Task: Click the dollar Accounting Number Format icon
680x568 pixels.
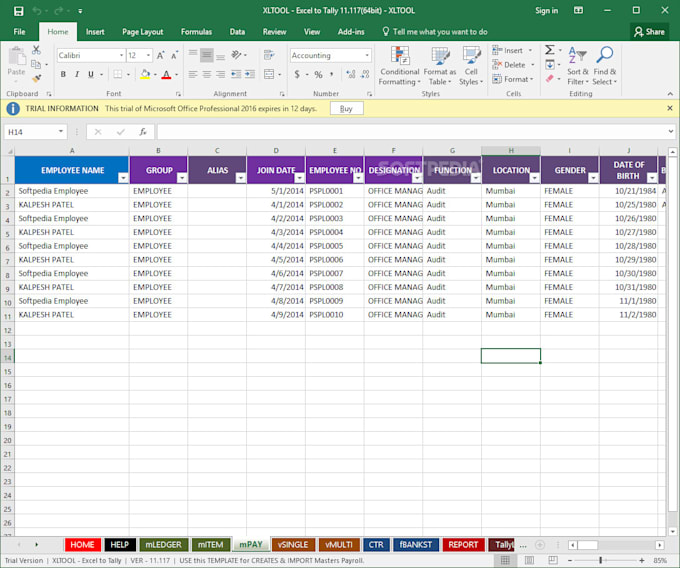Action: point(297,74)
